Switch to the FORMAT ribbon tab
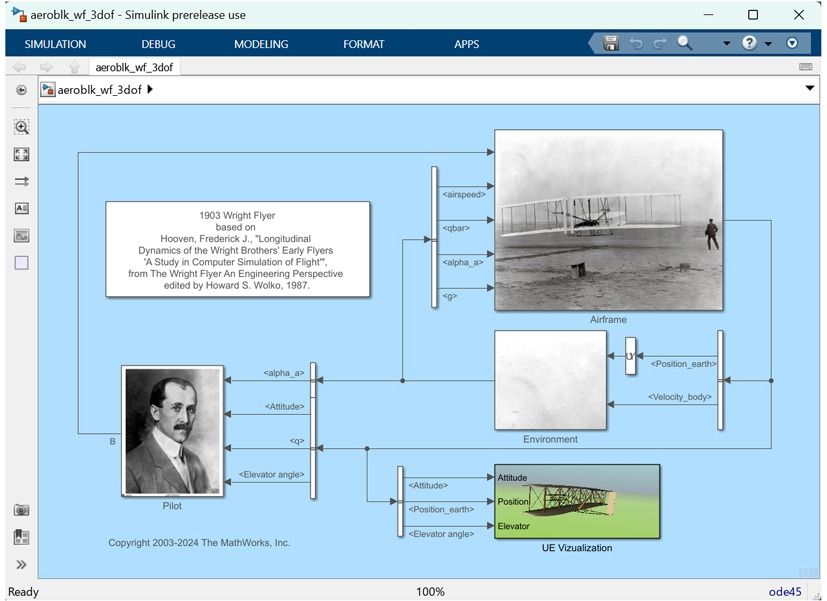The height and width of the screenshot is (601, 827). [363, 44]
